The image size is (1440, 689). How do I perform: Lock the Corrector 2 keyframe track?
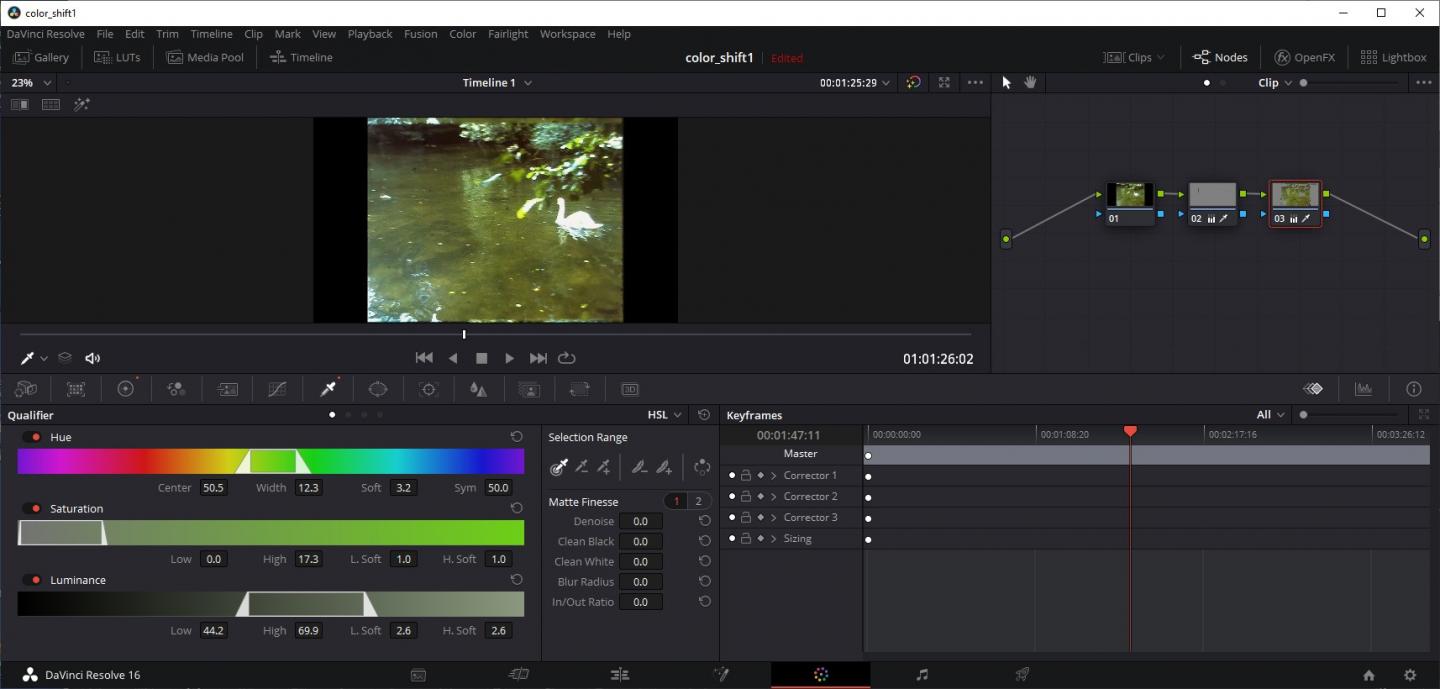[746, 496]
